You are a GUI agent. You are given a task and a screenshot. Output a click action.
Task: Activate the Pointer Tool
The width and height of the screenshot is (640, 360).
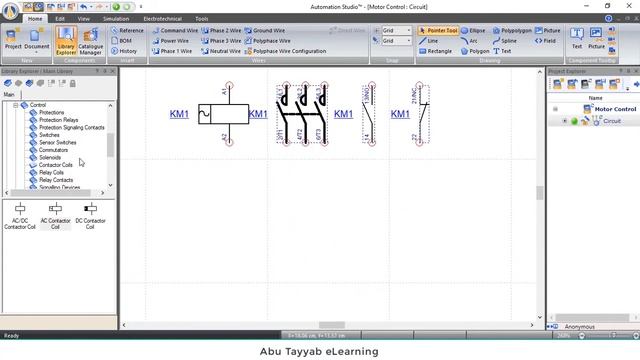click(438, 30)
